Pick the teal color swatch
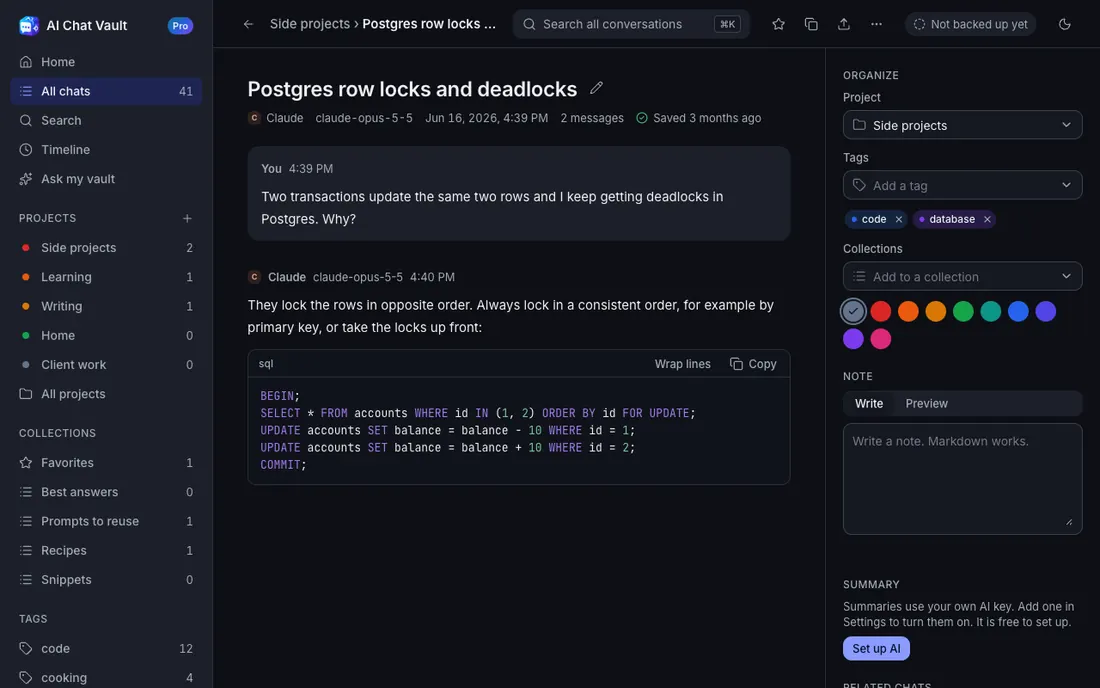Image resolution: width=1100 pixels, height=688 pixels. [991, 311]
